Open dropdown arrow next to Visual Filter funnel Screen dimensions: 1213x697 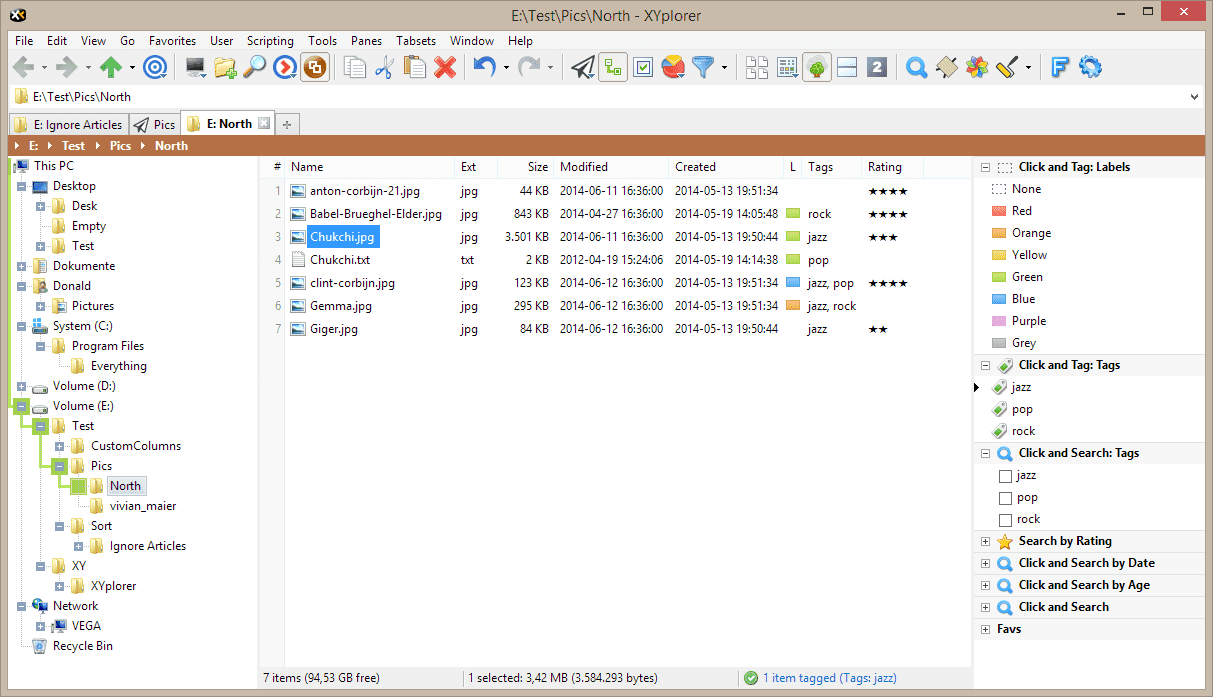(x=724, y=67)
